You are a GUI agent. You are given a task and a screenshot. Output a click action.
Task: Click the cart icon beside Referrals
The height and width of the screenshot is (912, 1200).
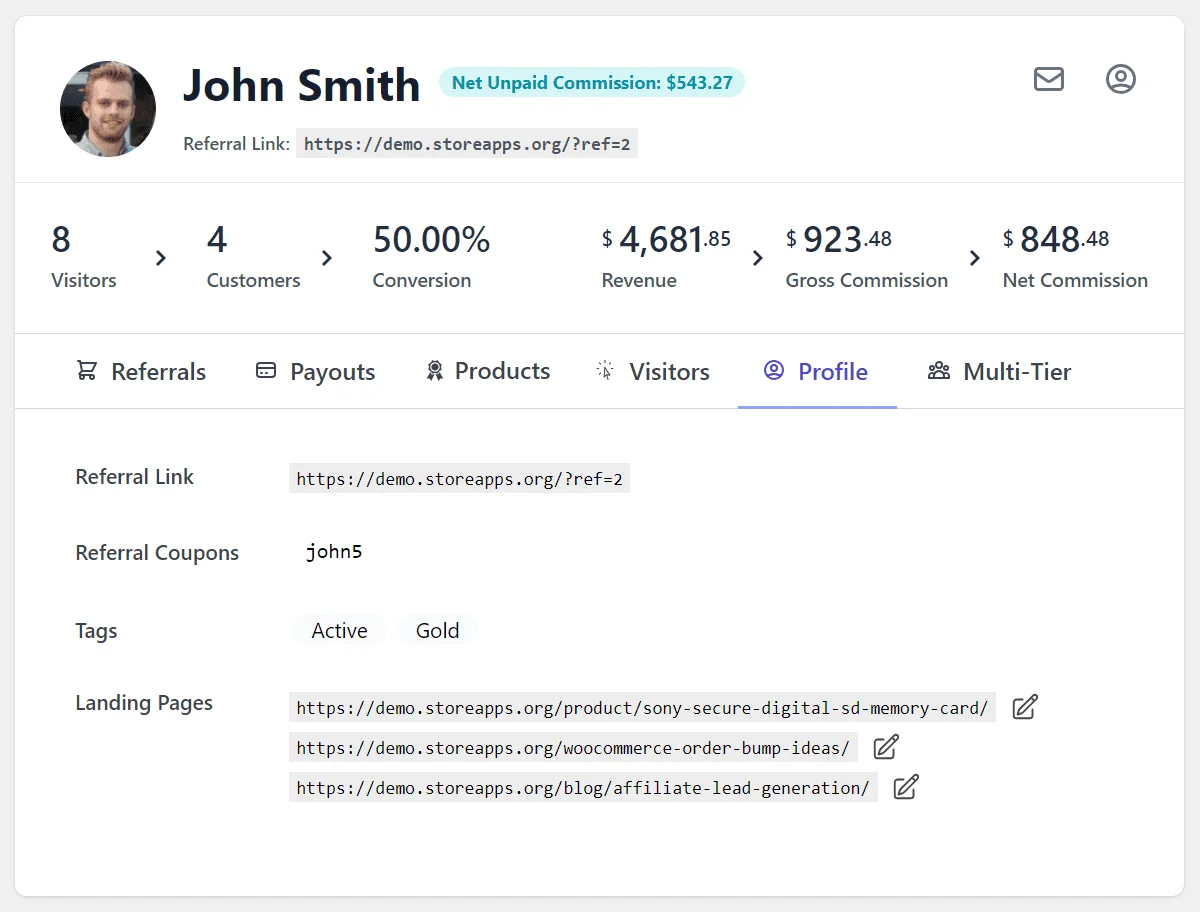coord(87,371)
